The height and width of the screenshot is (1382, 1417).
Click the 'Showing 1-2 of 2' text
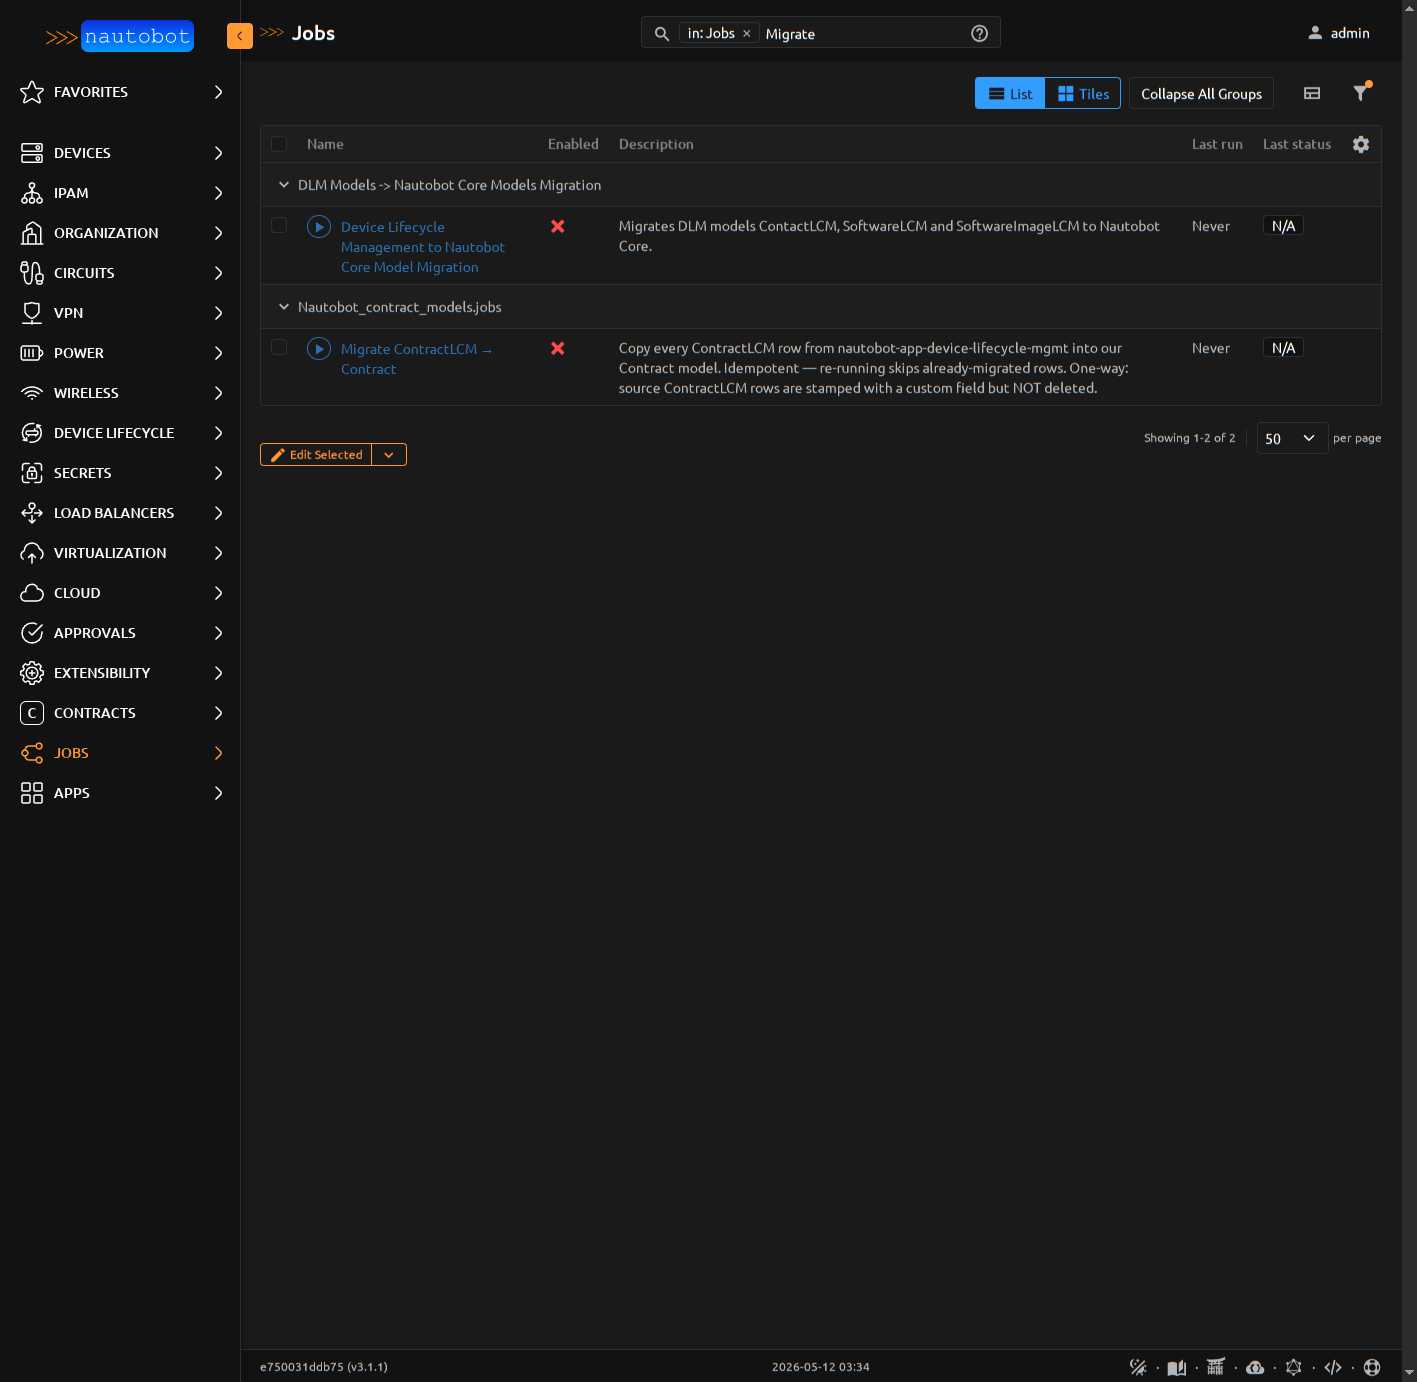coord(1190,438)
